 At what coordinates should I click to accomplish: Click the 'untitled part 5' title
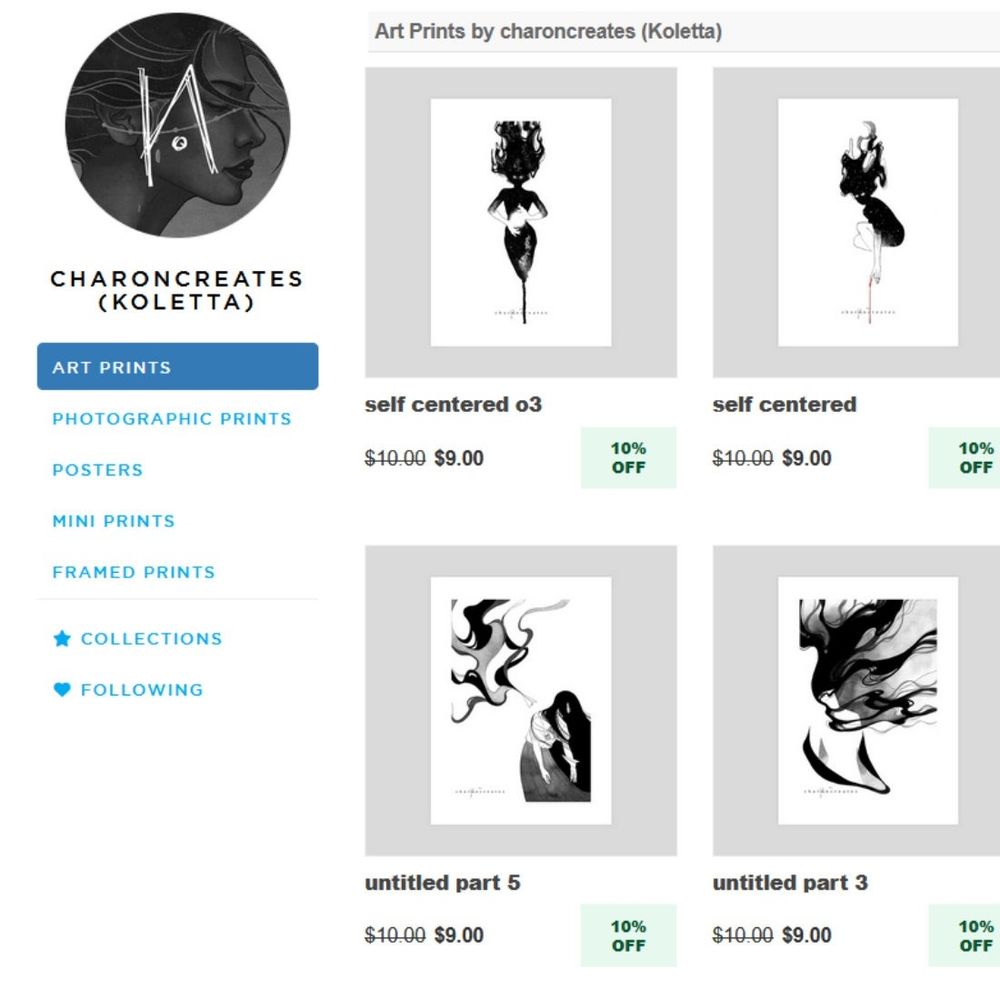coord(442,883)
